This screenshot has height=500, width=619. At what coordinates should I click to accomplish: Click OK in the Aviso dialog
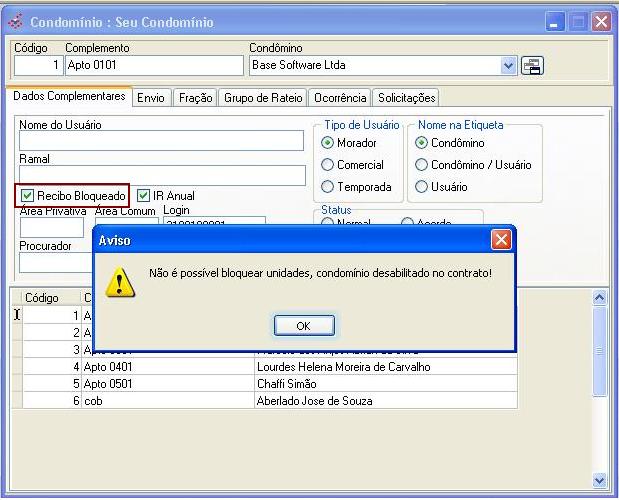pyautogui.click(x=303, y=326)
